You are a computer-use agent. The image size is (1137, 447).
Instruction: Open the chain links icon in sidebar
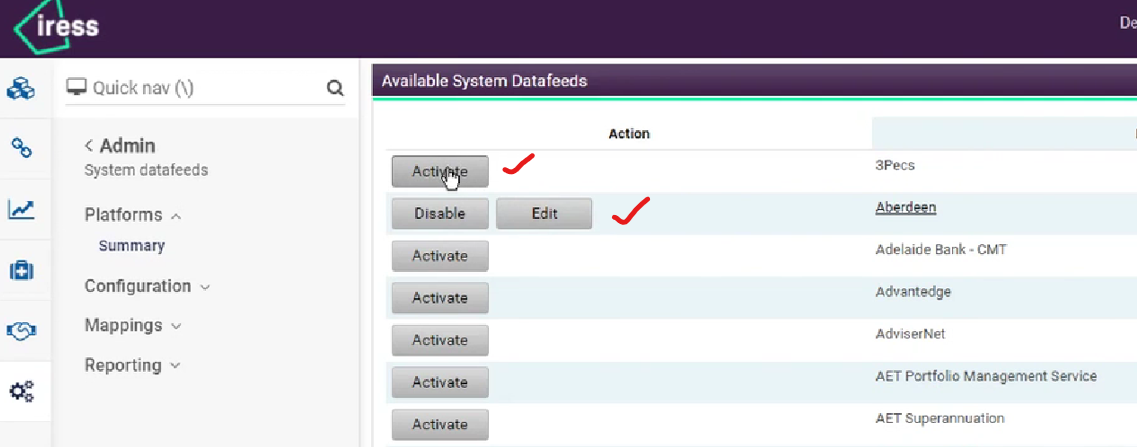(x=21, y=149)
